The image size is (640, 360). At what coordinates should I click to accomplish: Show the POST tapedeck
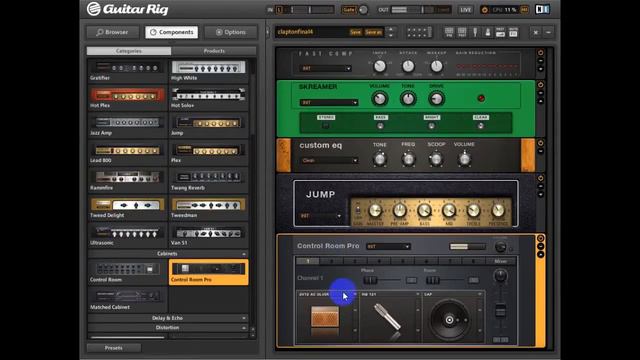pos(462,32)
